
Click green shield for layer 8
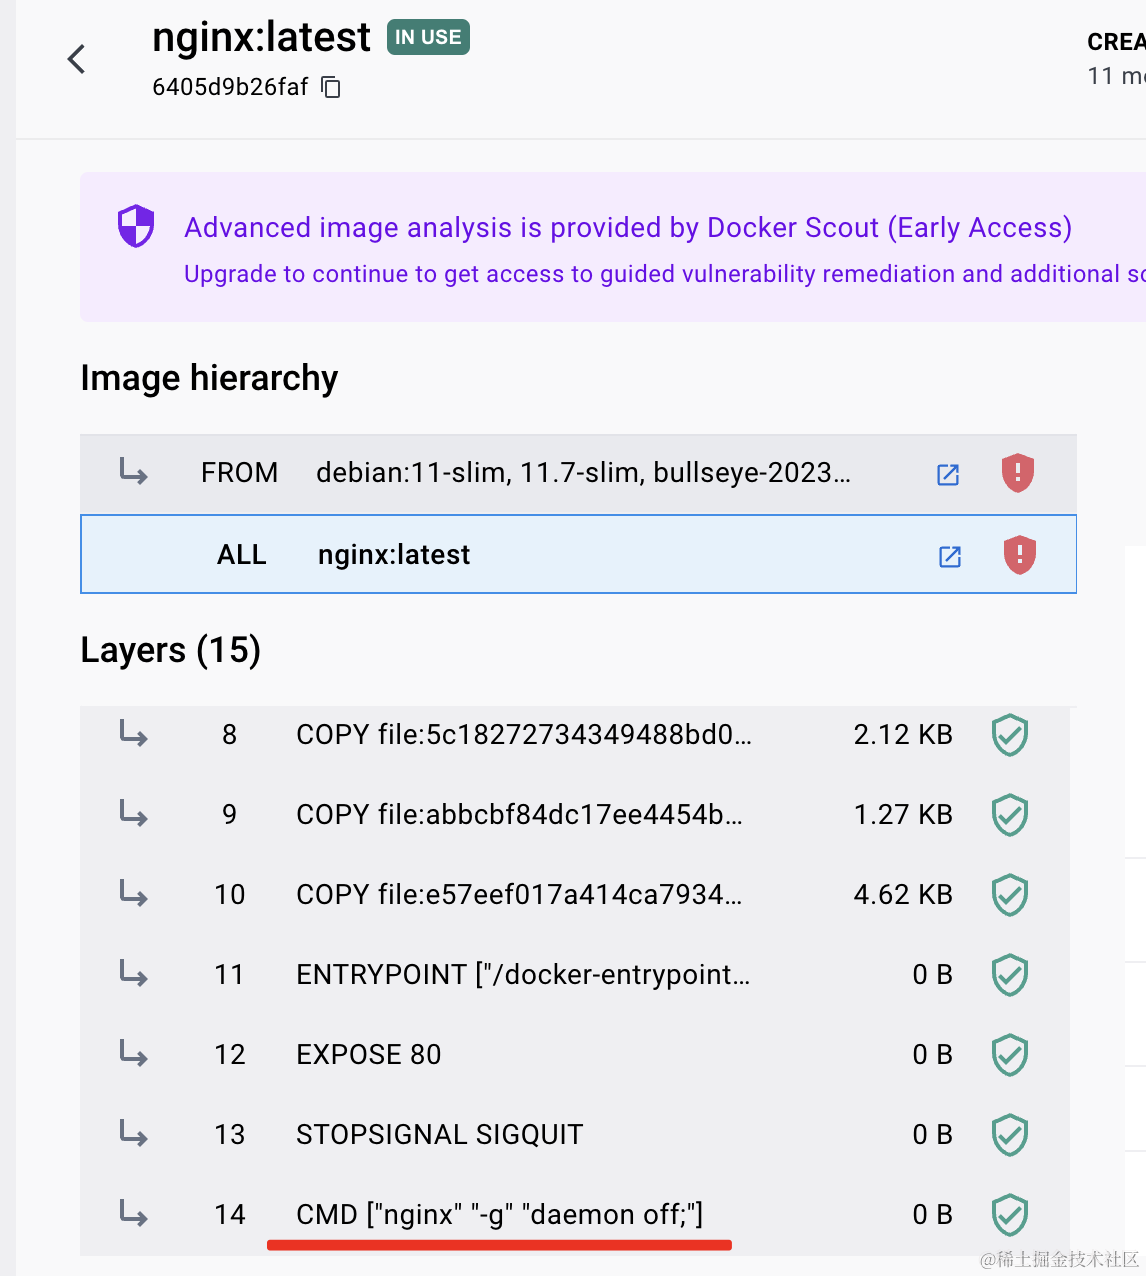pos(1009,735)
